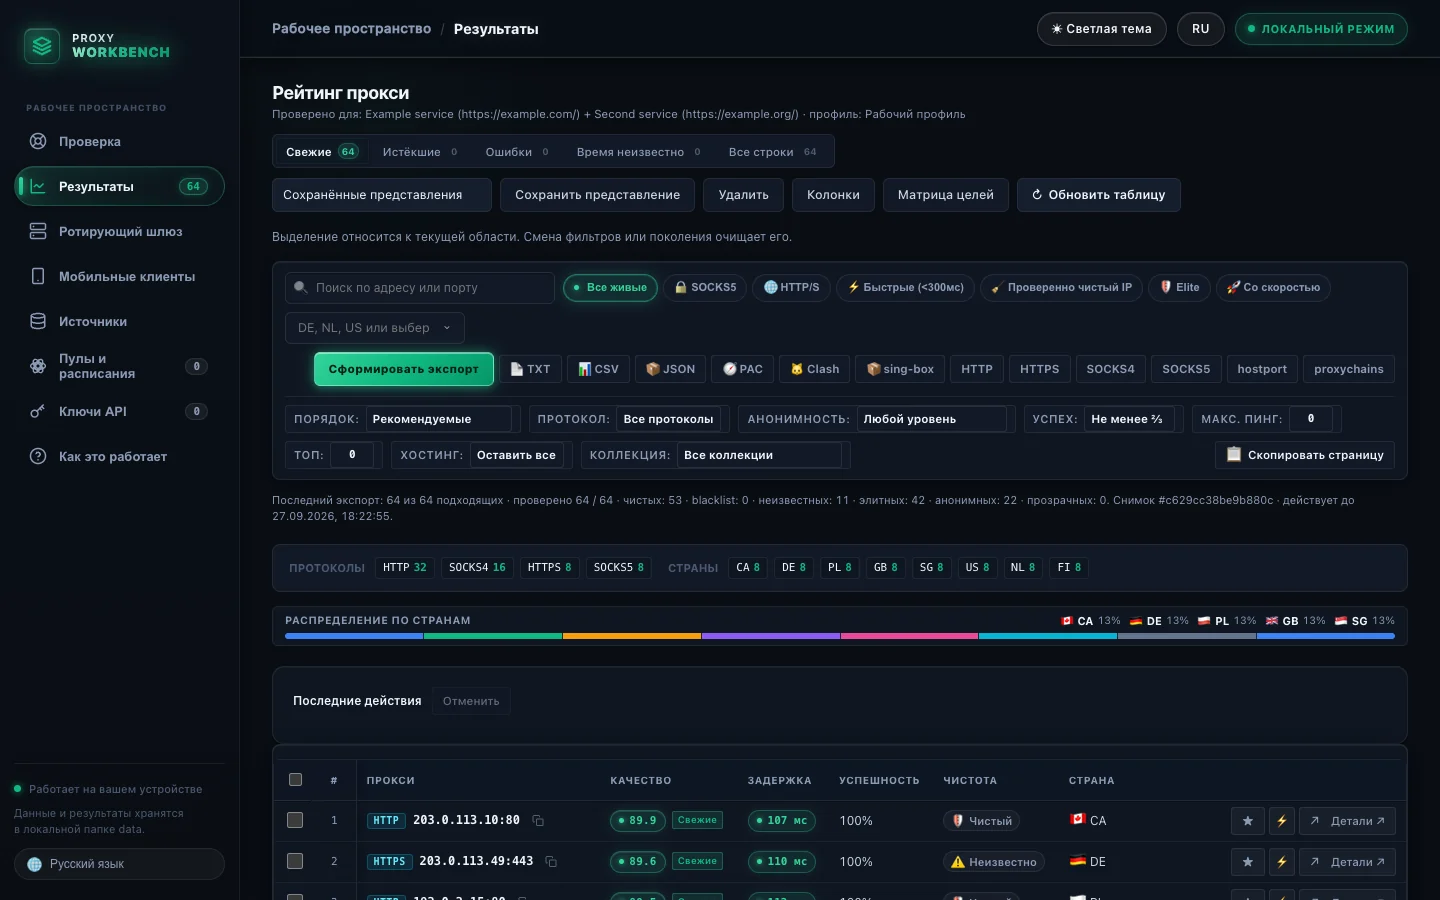Toggle the SOCKS5 filter chip
This screenshot has width=1440, height=900.
tap(705, 288)
